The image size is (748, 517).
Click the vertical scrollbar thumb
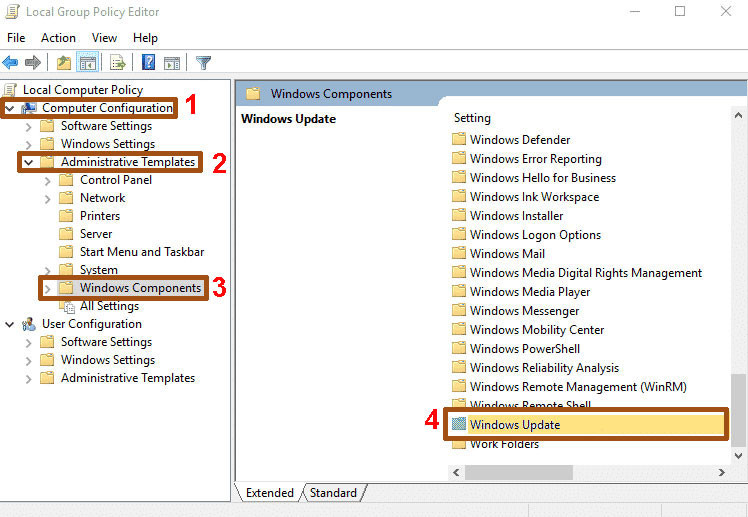tap(738, 411)
